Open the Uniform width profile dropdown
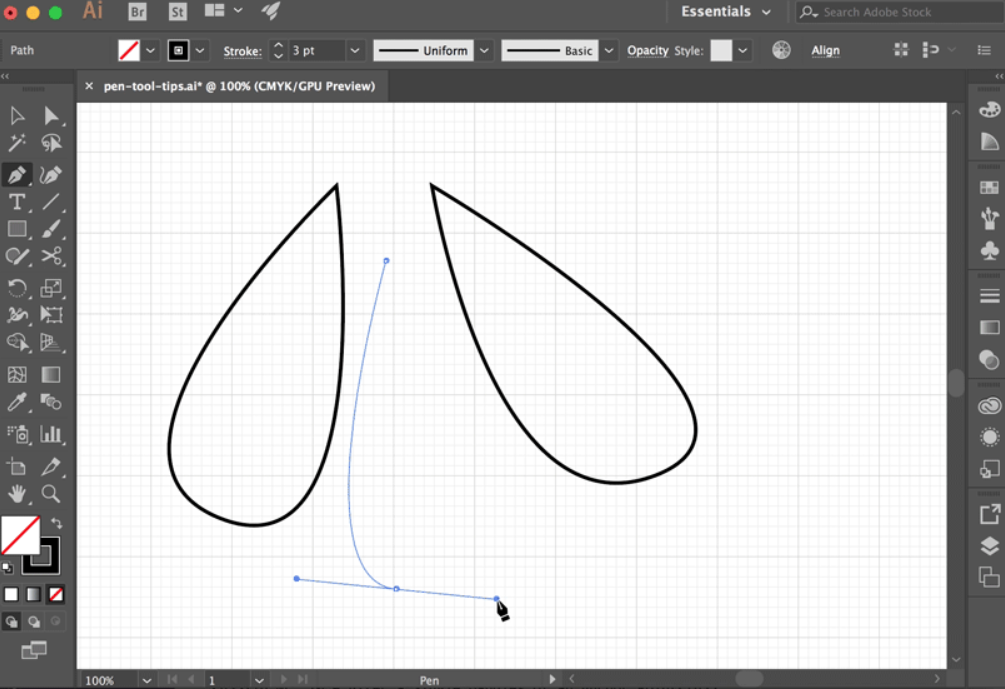 coord(484,50)
